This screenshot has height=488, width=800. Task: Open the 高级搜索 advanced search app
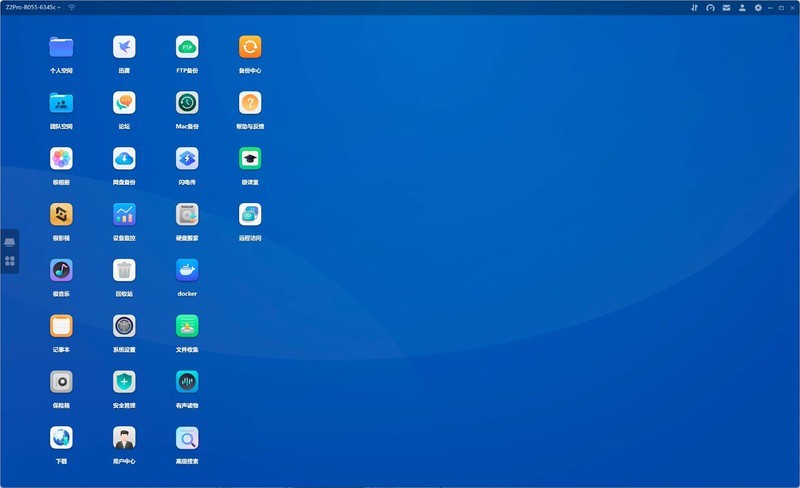(x=187, y=437)
